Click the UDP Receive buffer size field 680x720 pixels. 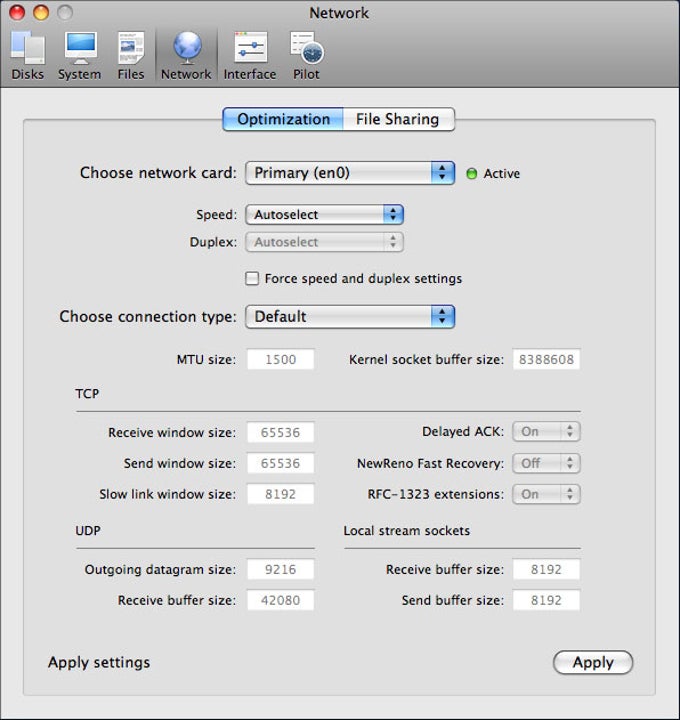281,600
